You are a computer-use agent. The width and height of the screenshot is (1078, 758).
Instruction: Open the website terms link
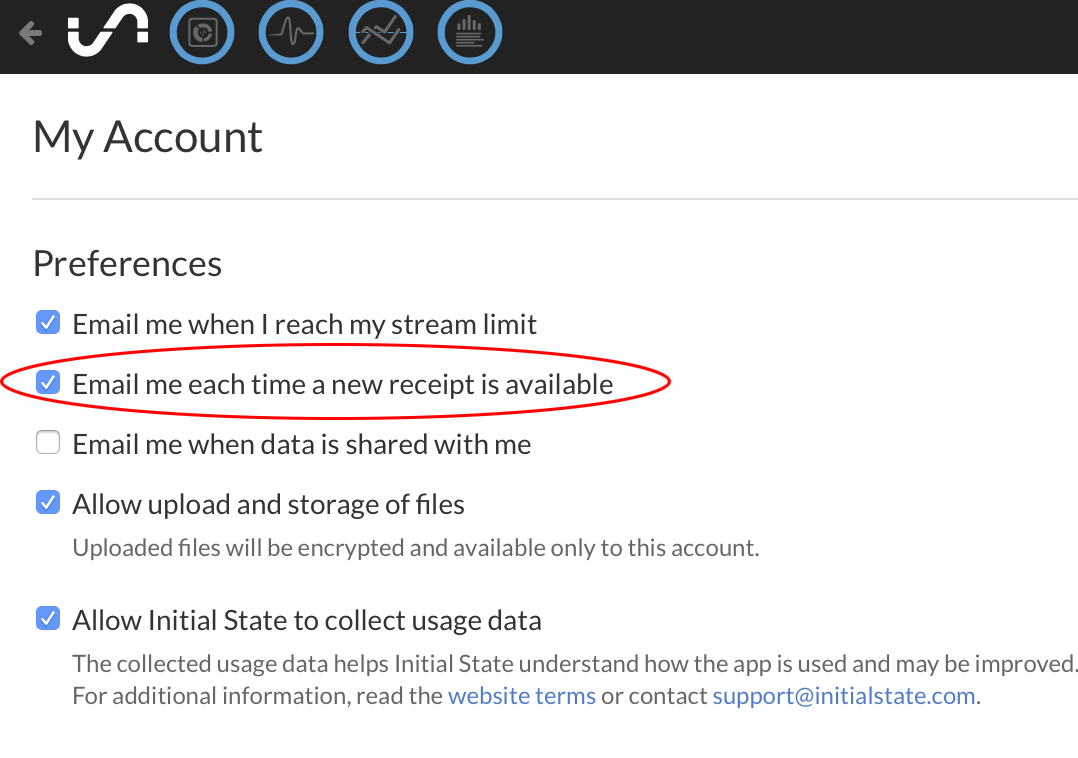point(522,696)
